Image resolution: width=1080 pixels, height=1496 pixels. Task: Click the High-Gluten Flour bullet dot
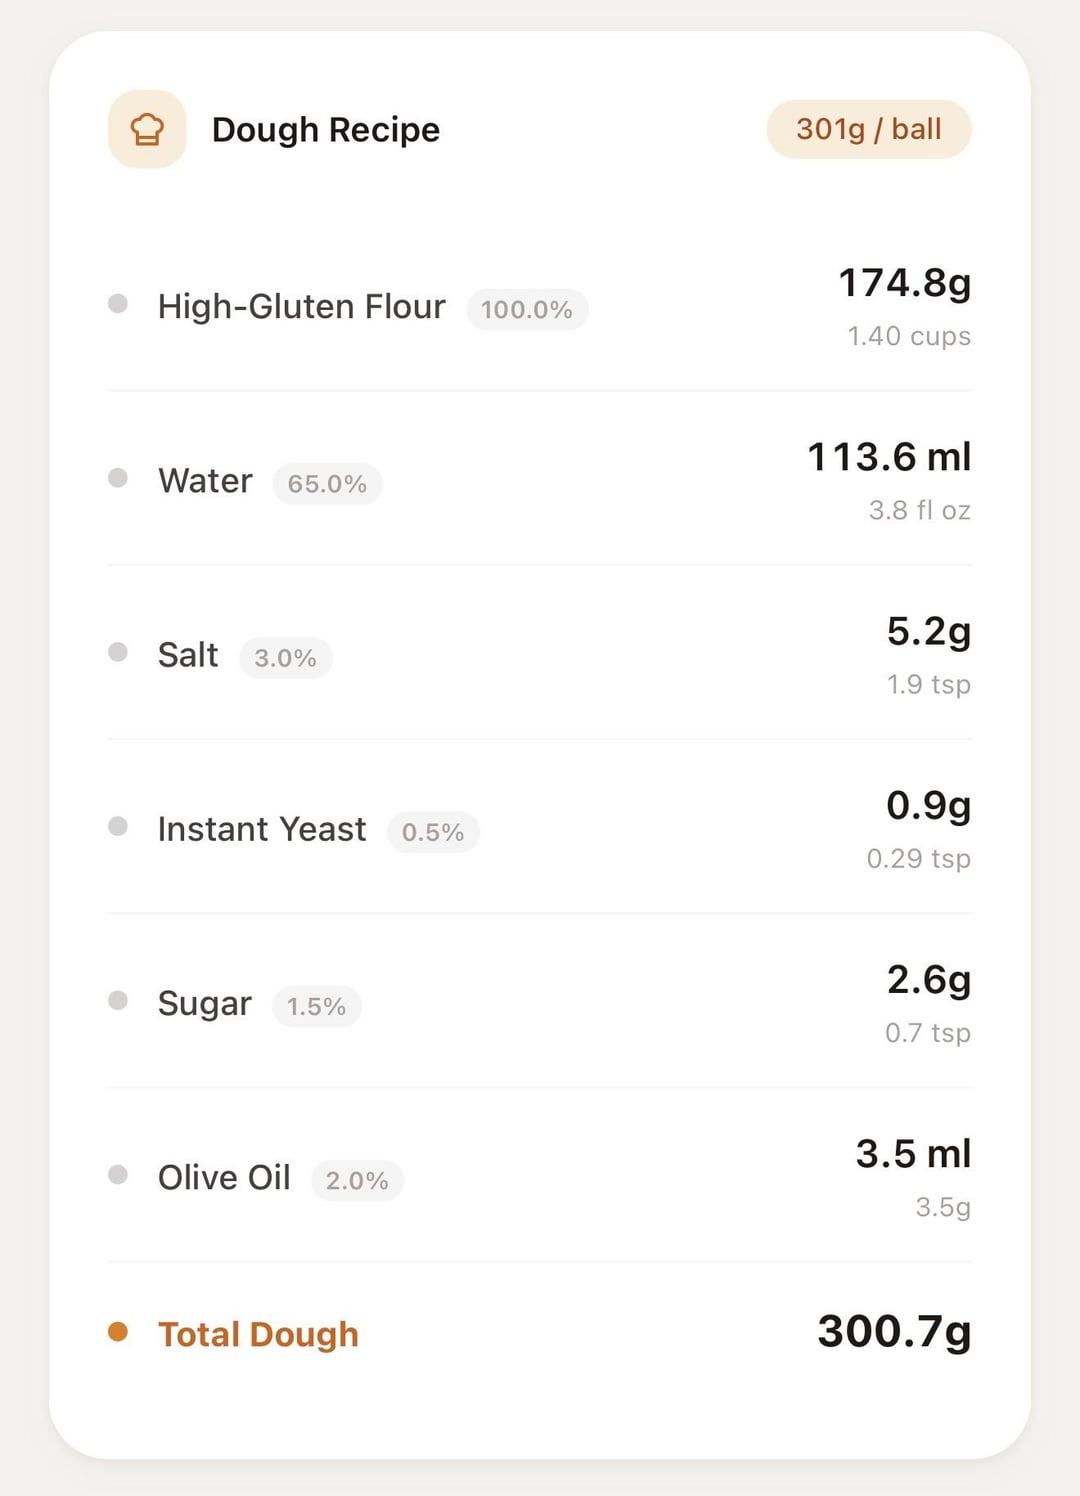(118, 303)
